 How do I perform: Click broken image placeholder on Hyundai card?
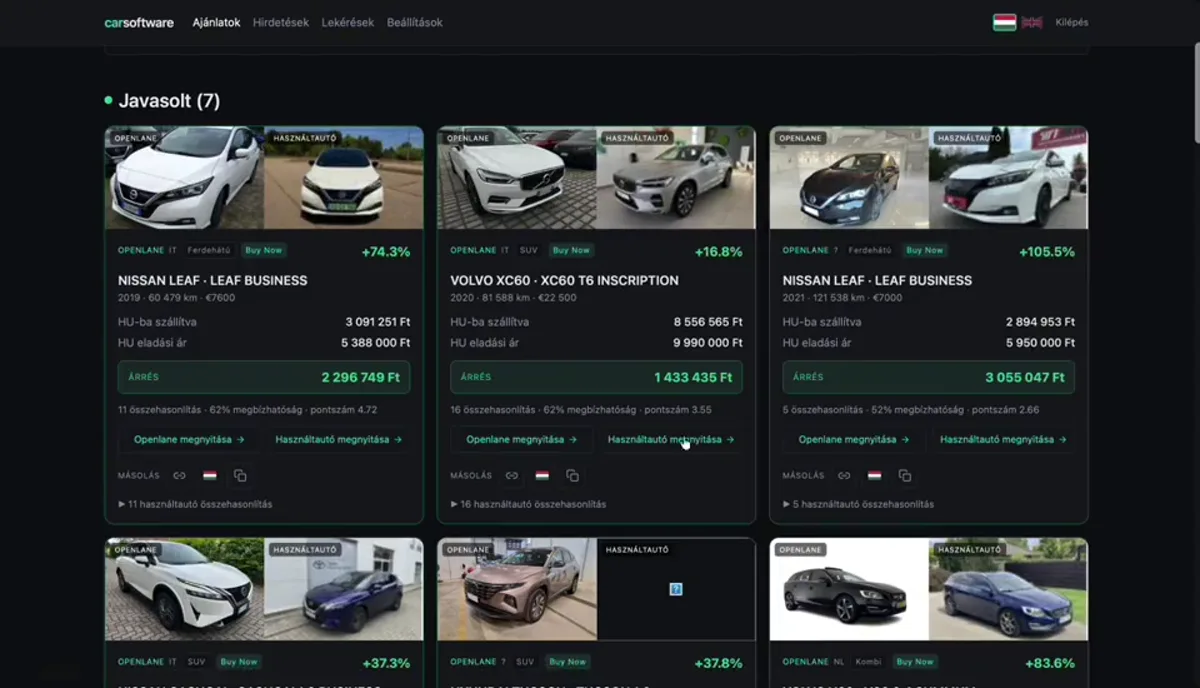(x=676, y=590)
